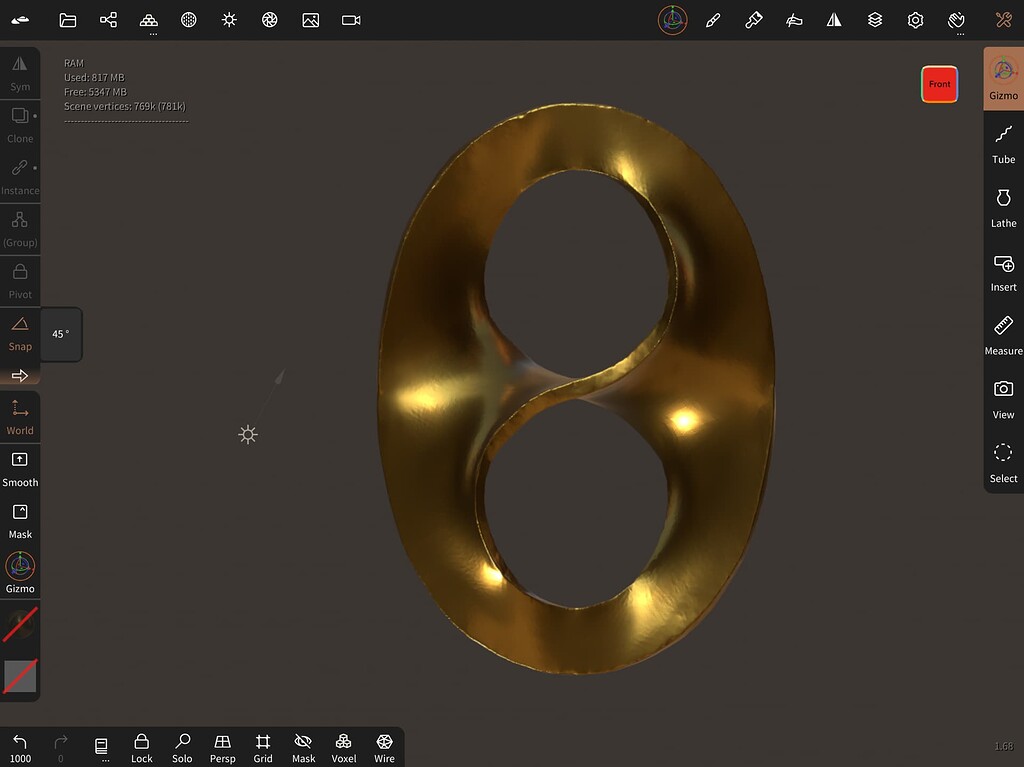Select the Paint brush tool in top toolbar
1024x767 pixels.
(x=753, y=20)
